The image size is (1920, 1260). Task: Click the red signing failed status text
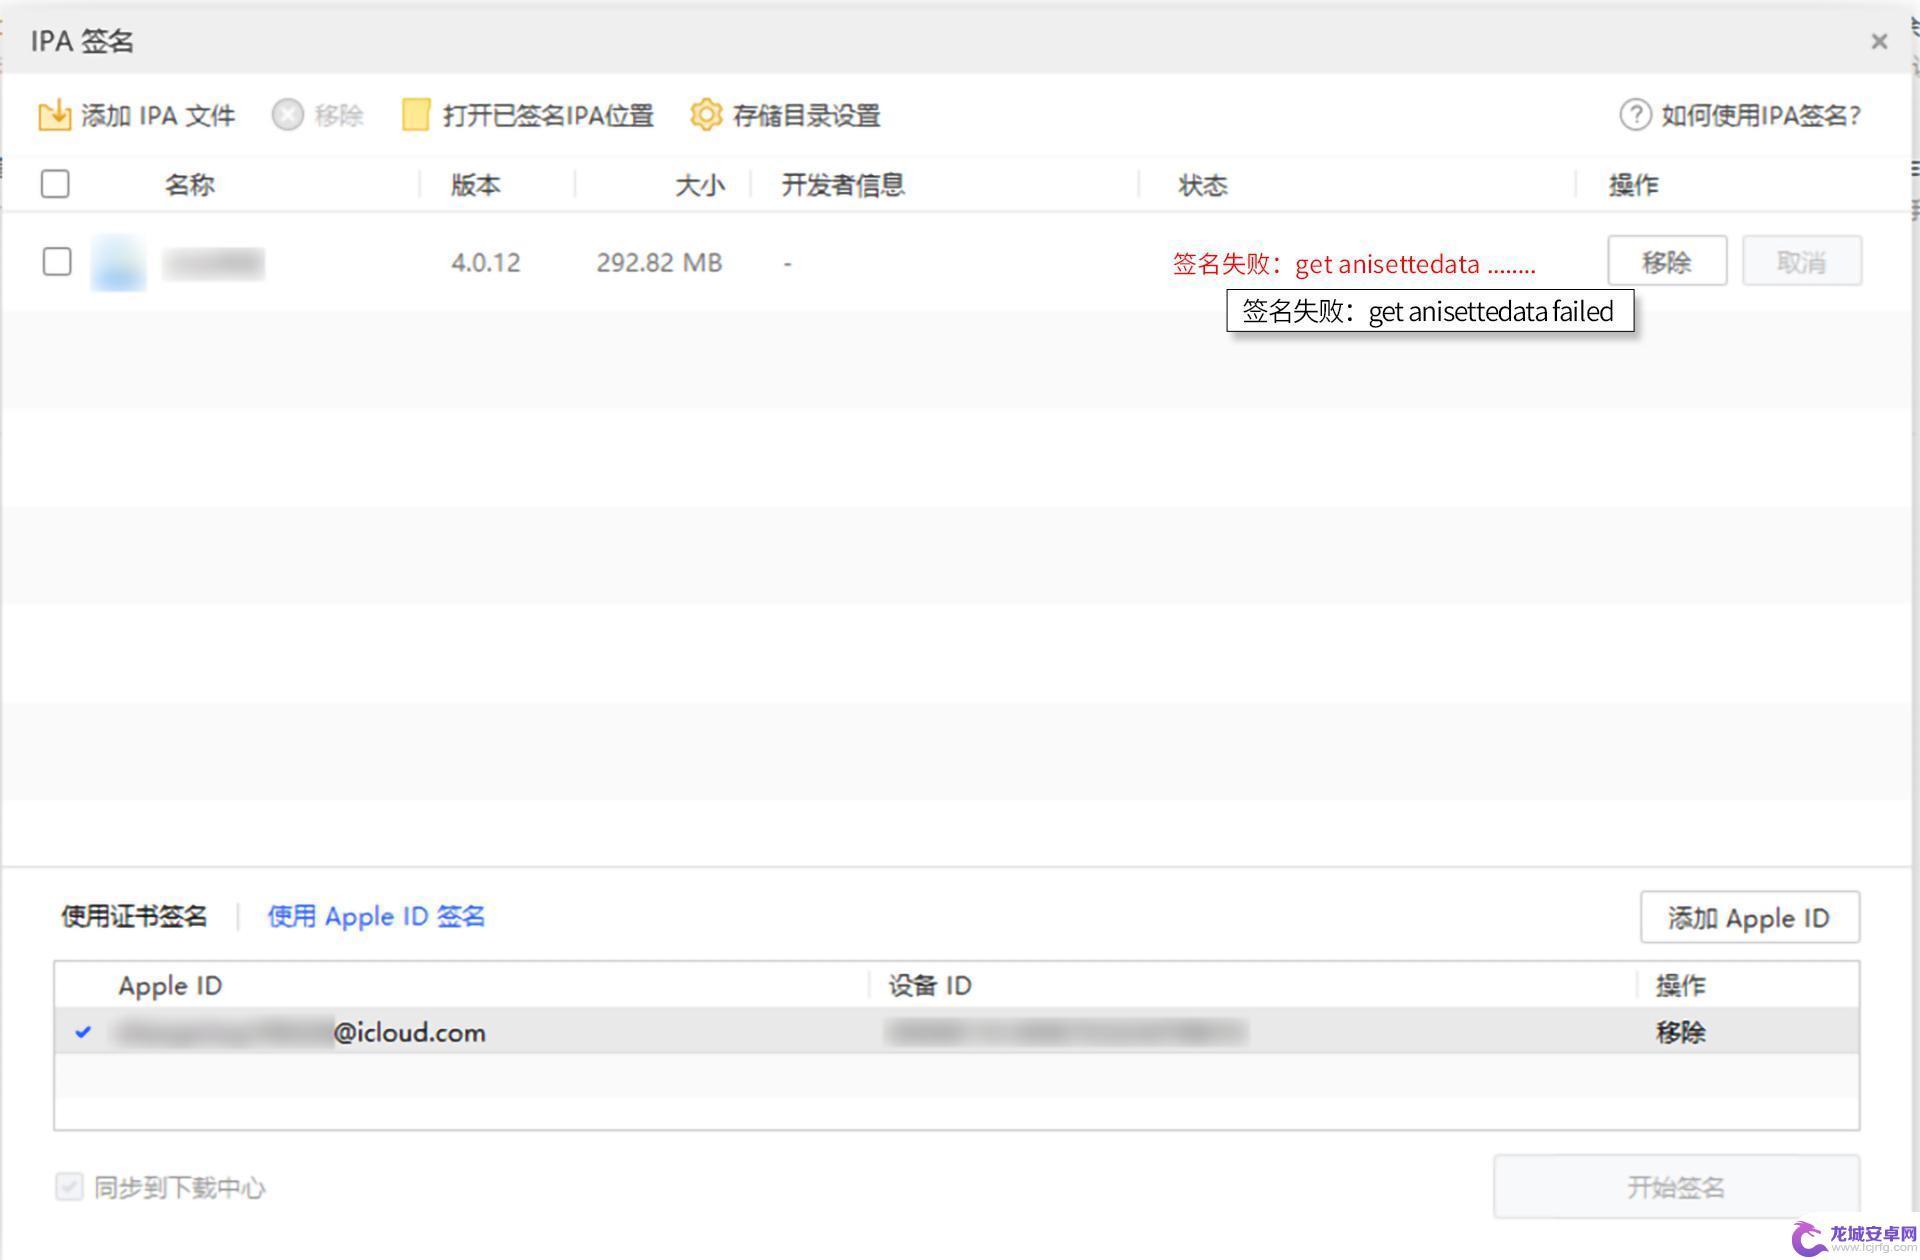(x=1354, y=264)
